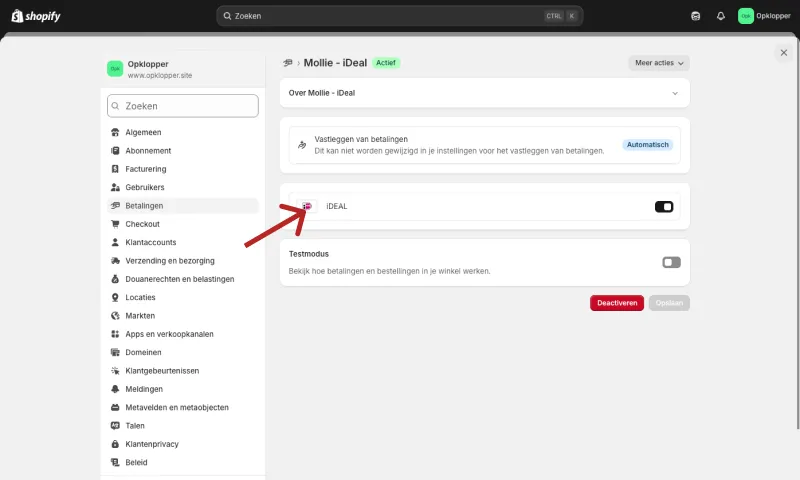800x480 pixels.
Task: Click the Beleid policy icon
Action: point(115,463)
